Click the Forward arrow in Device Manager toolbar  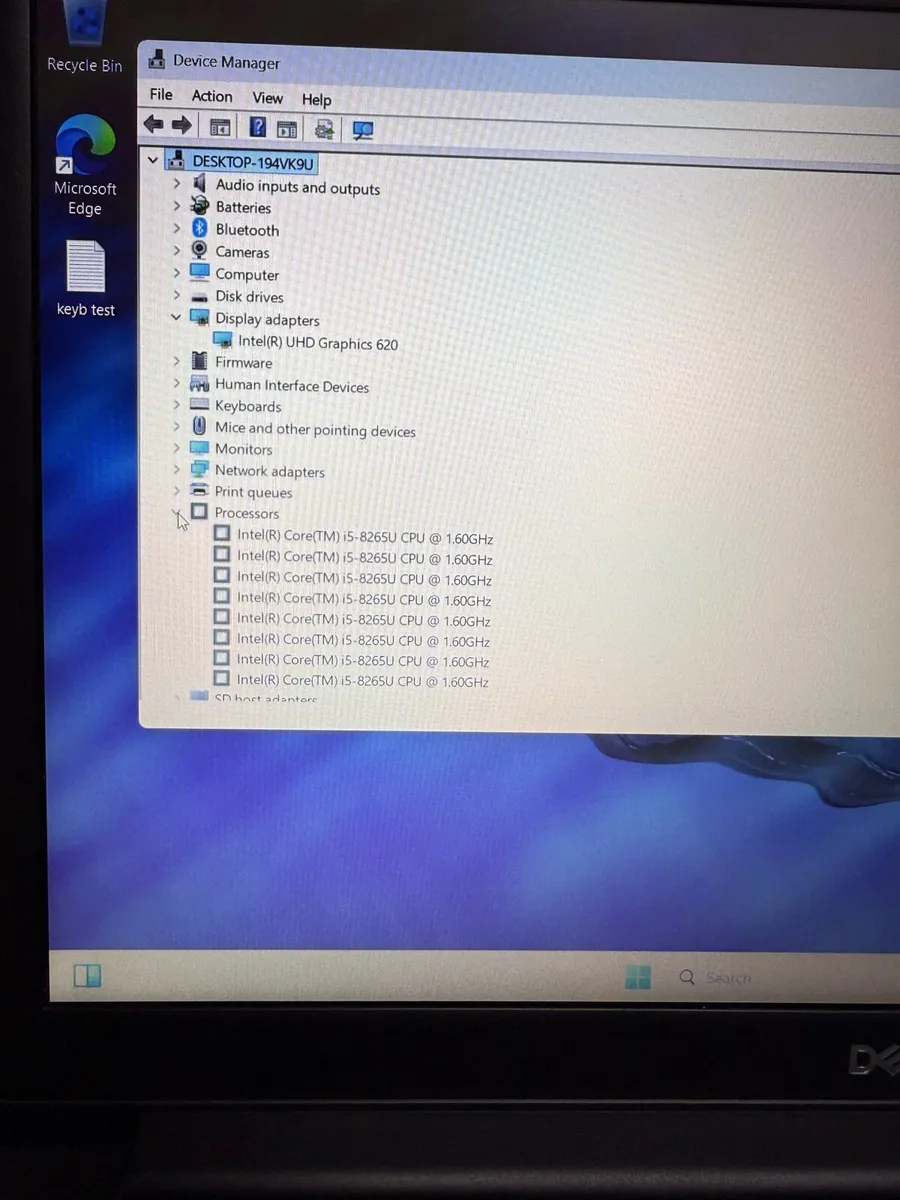click(181, 125)
